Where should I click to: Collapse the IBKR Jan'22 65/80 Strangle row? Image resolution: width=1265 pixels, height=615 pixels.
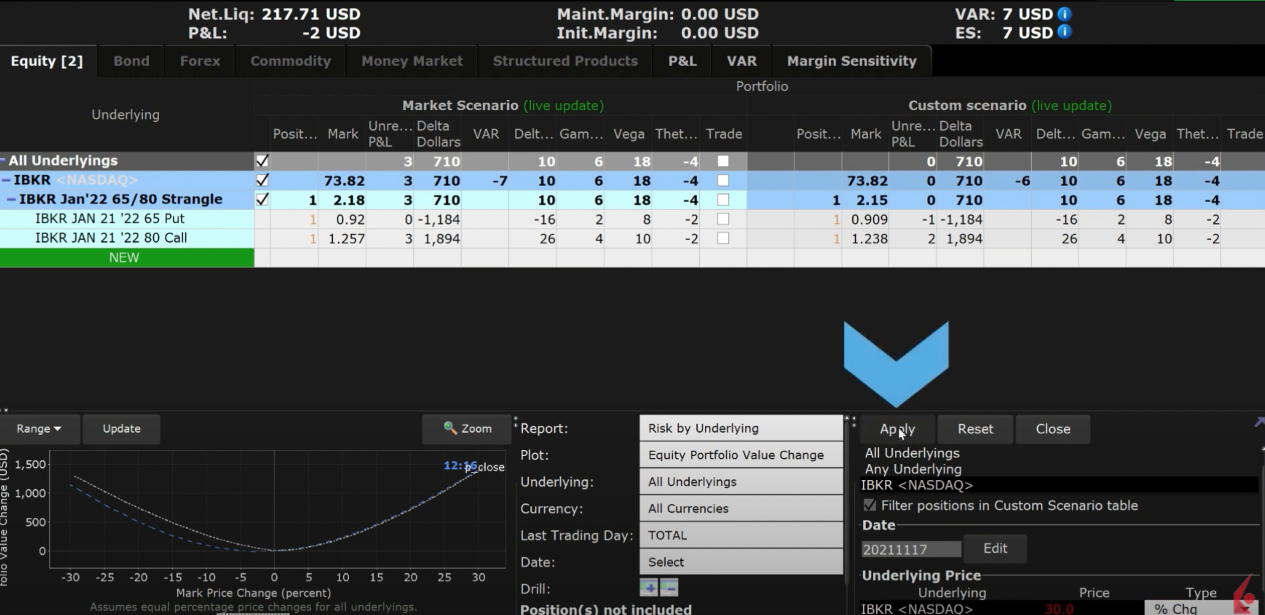coord(12,199)
